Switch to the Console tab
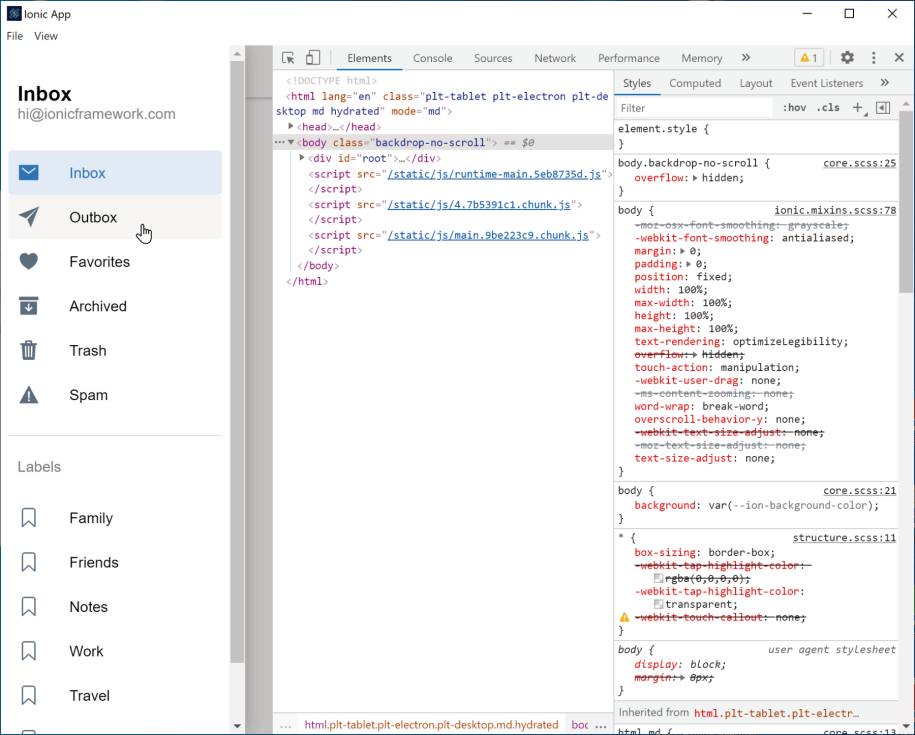 432,58
